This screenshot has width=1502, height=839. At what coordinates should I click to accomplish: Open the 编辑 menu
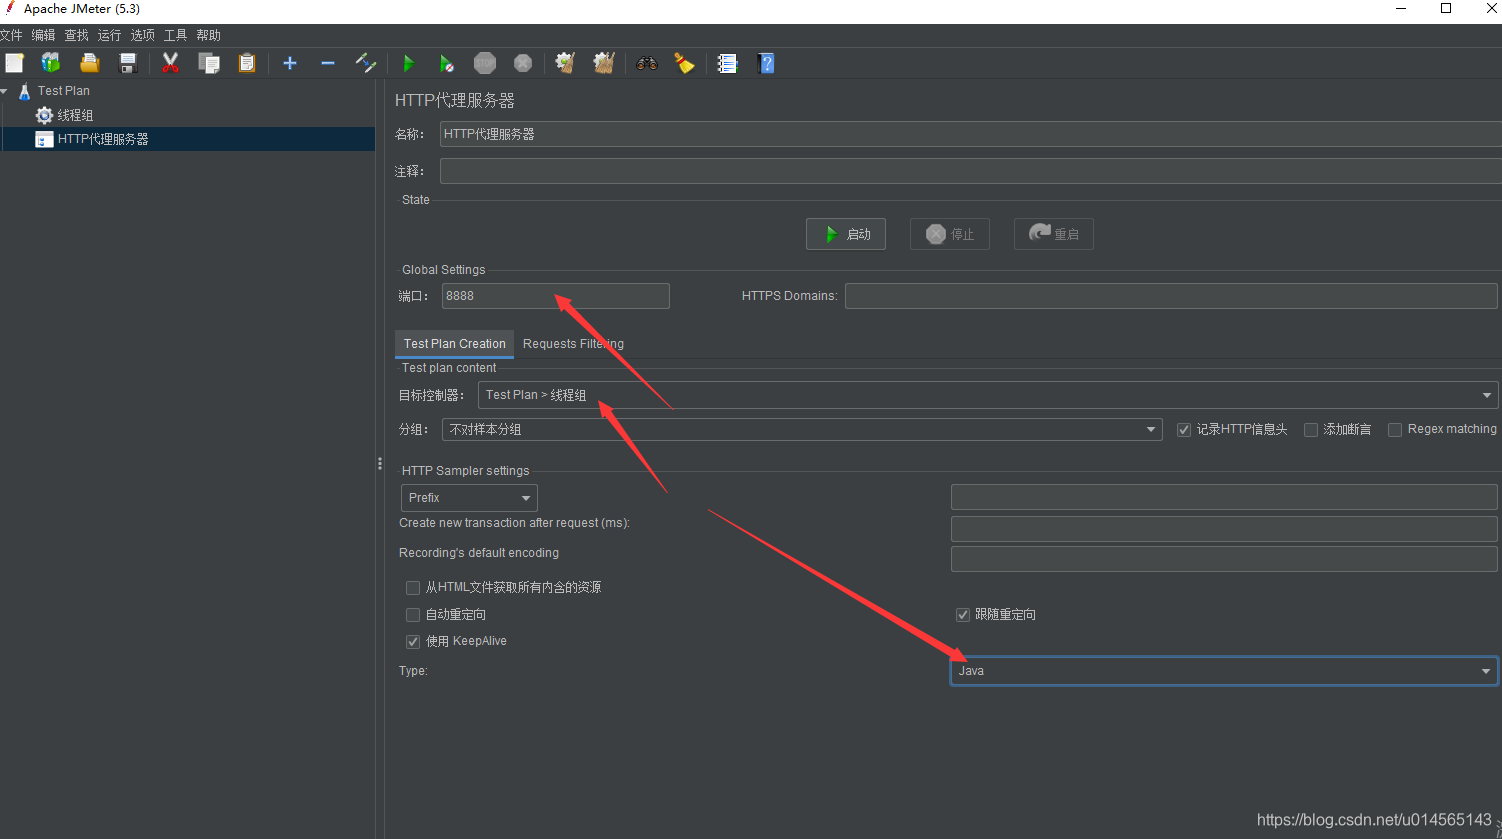pyautogui.click(x=43, y=35)
